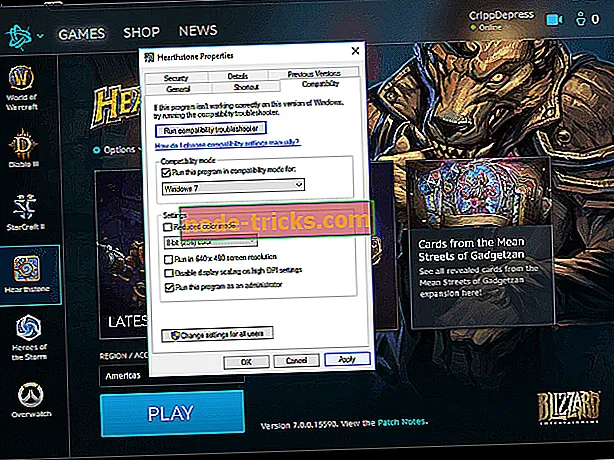
Task: Enable Reduced color mode checkbox
Action: tap(168, 227)
